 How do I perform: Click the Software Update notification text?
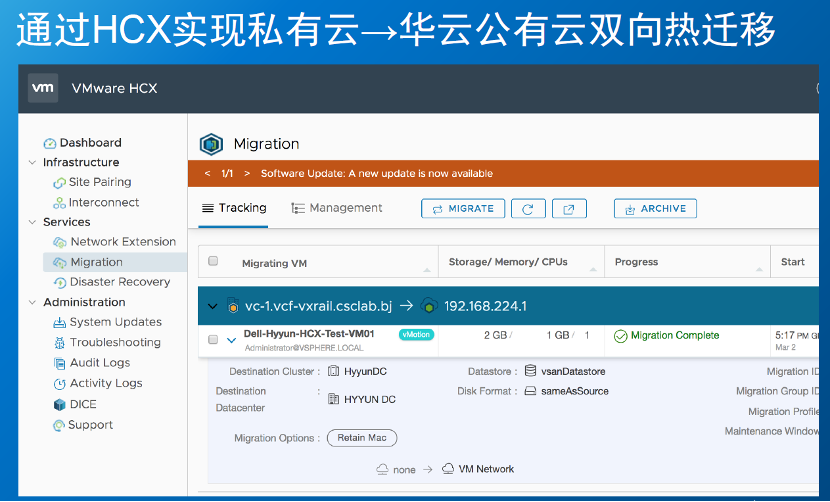coord(376,174)
